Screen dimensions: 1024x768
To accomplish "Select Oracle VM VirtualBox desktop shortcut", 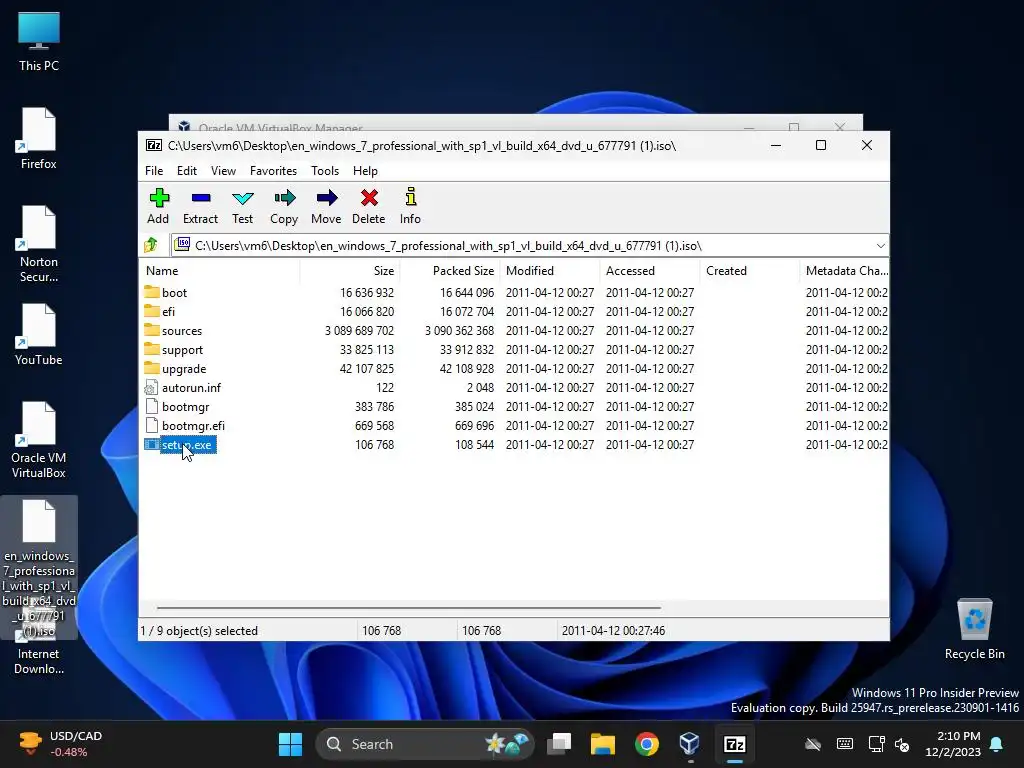I will pyautogui.click(x=39, y=440).
